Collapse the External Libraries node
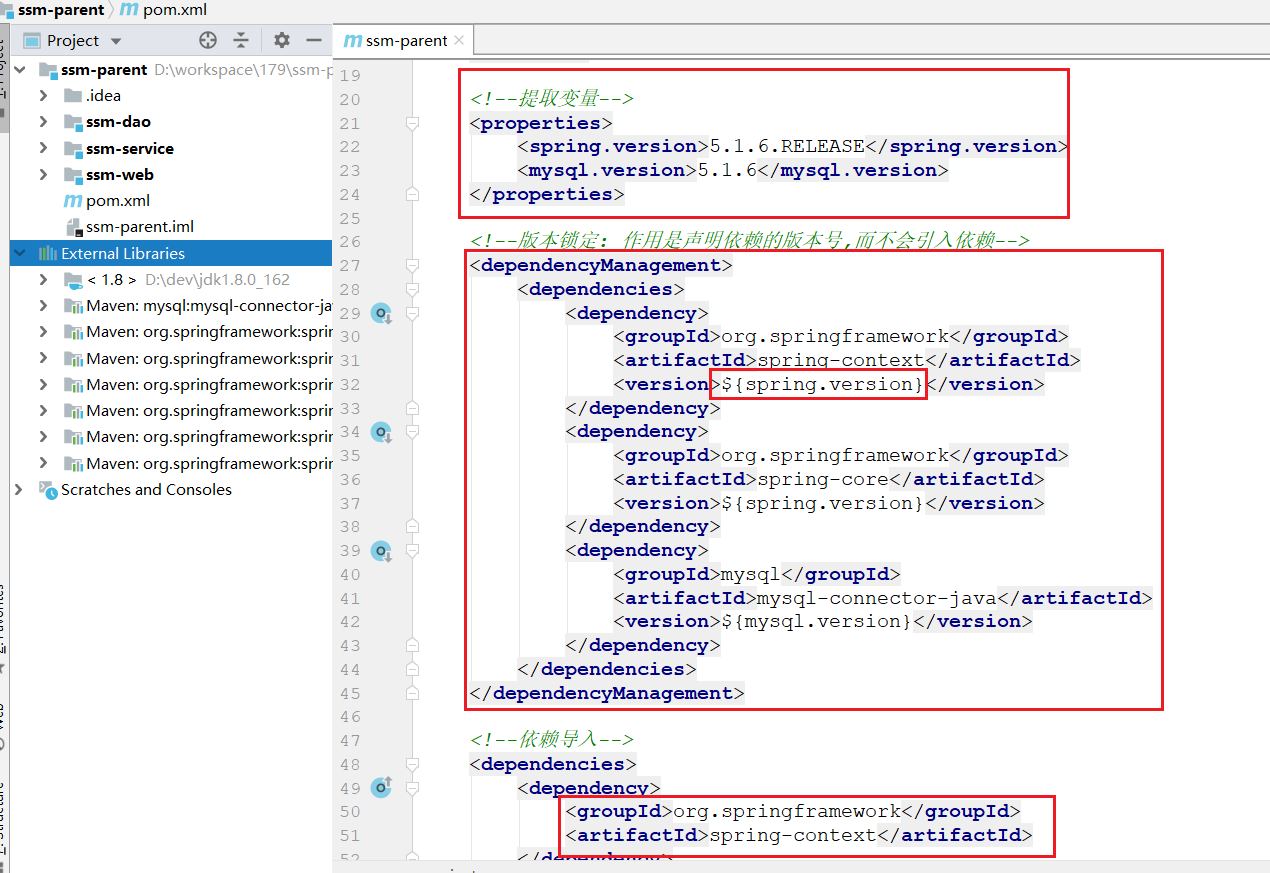This screenshot has width=1270, height=873. [x=22, y=253]
